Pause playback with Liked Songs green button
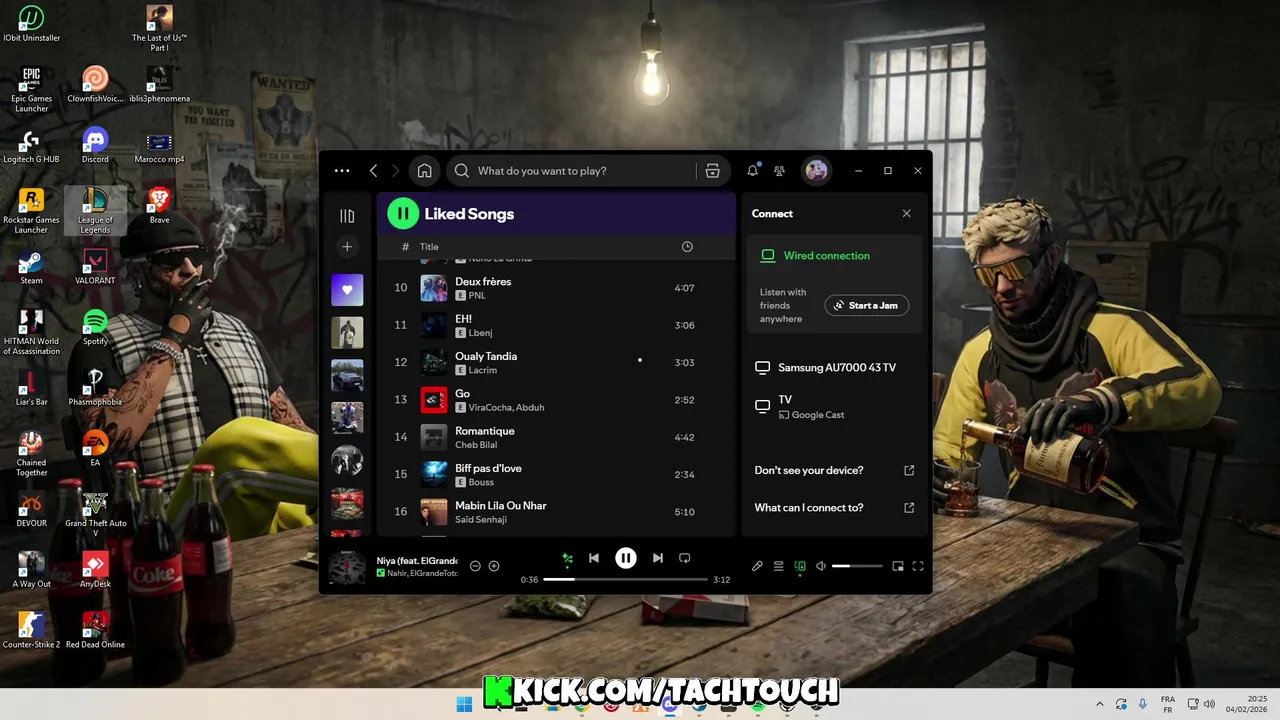Image resolution: width=1280 pixels, height=720 pixels. pyautogui.click(x=403, y=213)
